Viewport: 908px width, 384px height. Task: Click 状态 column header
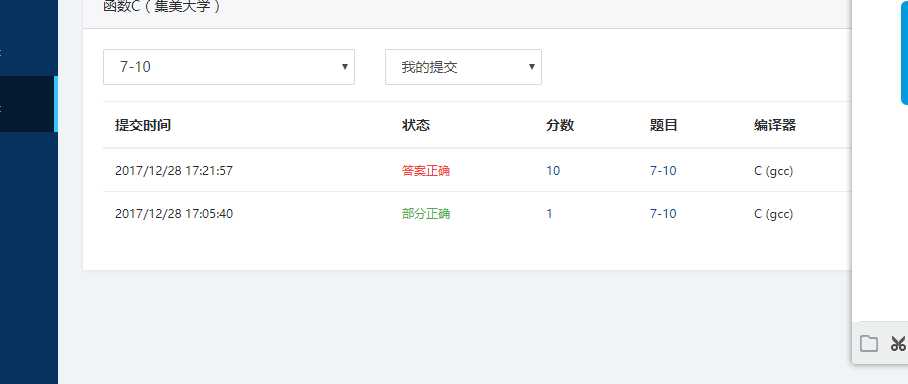(x=416, y=125)
